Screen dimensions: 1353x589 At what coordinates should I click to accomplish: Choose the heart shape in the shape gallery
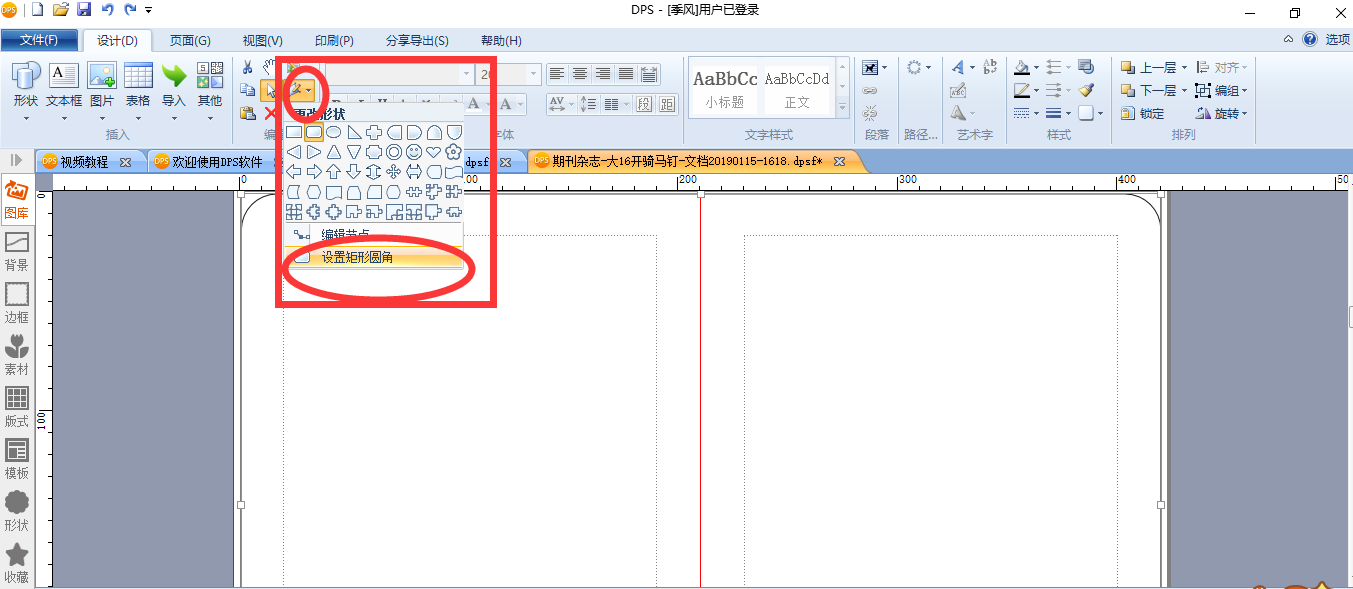pyautogui.click(x=433, y=152)
